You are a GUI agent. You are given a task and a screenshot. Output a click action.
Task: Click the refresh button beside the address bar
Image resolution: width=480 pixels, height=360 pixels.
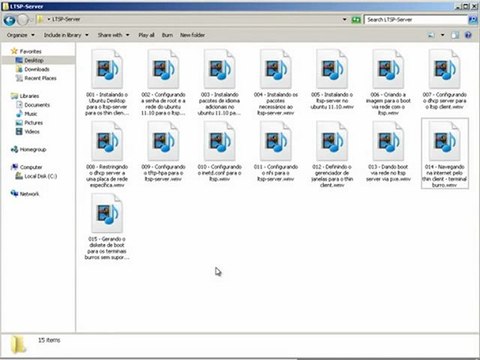pos(356,20)
